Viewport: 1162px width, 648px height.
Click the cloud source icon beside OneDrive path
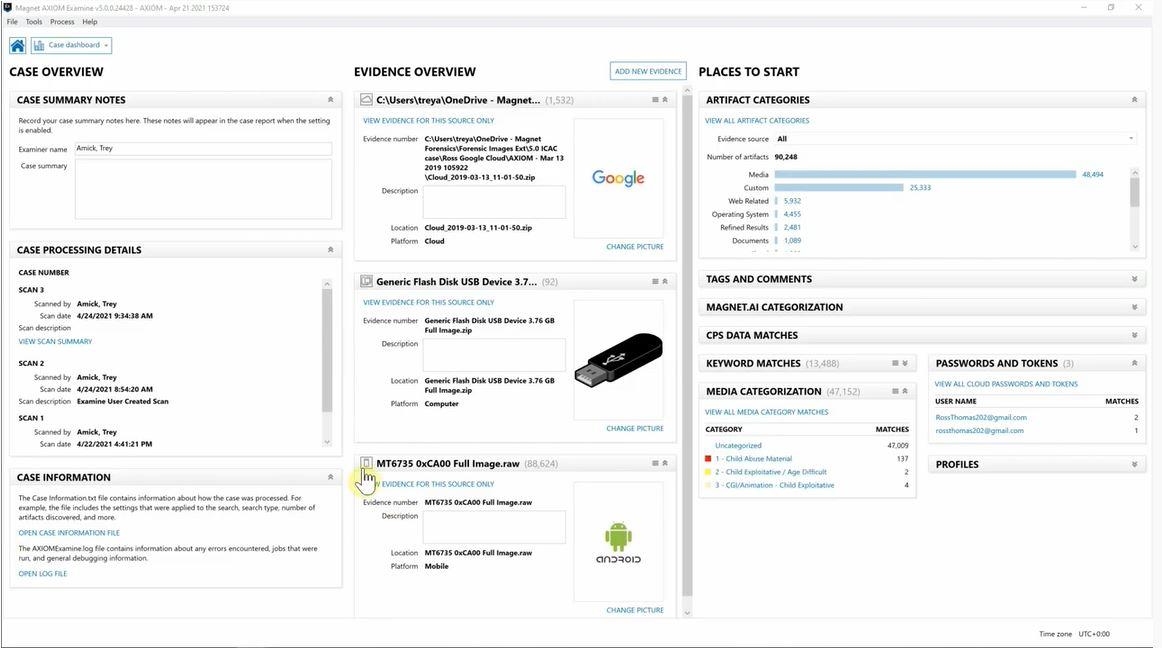(x=366, y=99)
